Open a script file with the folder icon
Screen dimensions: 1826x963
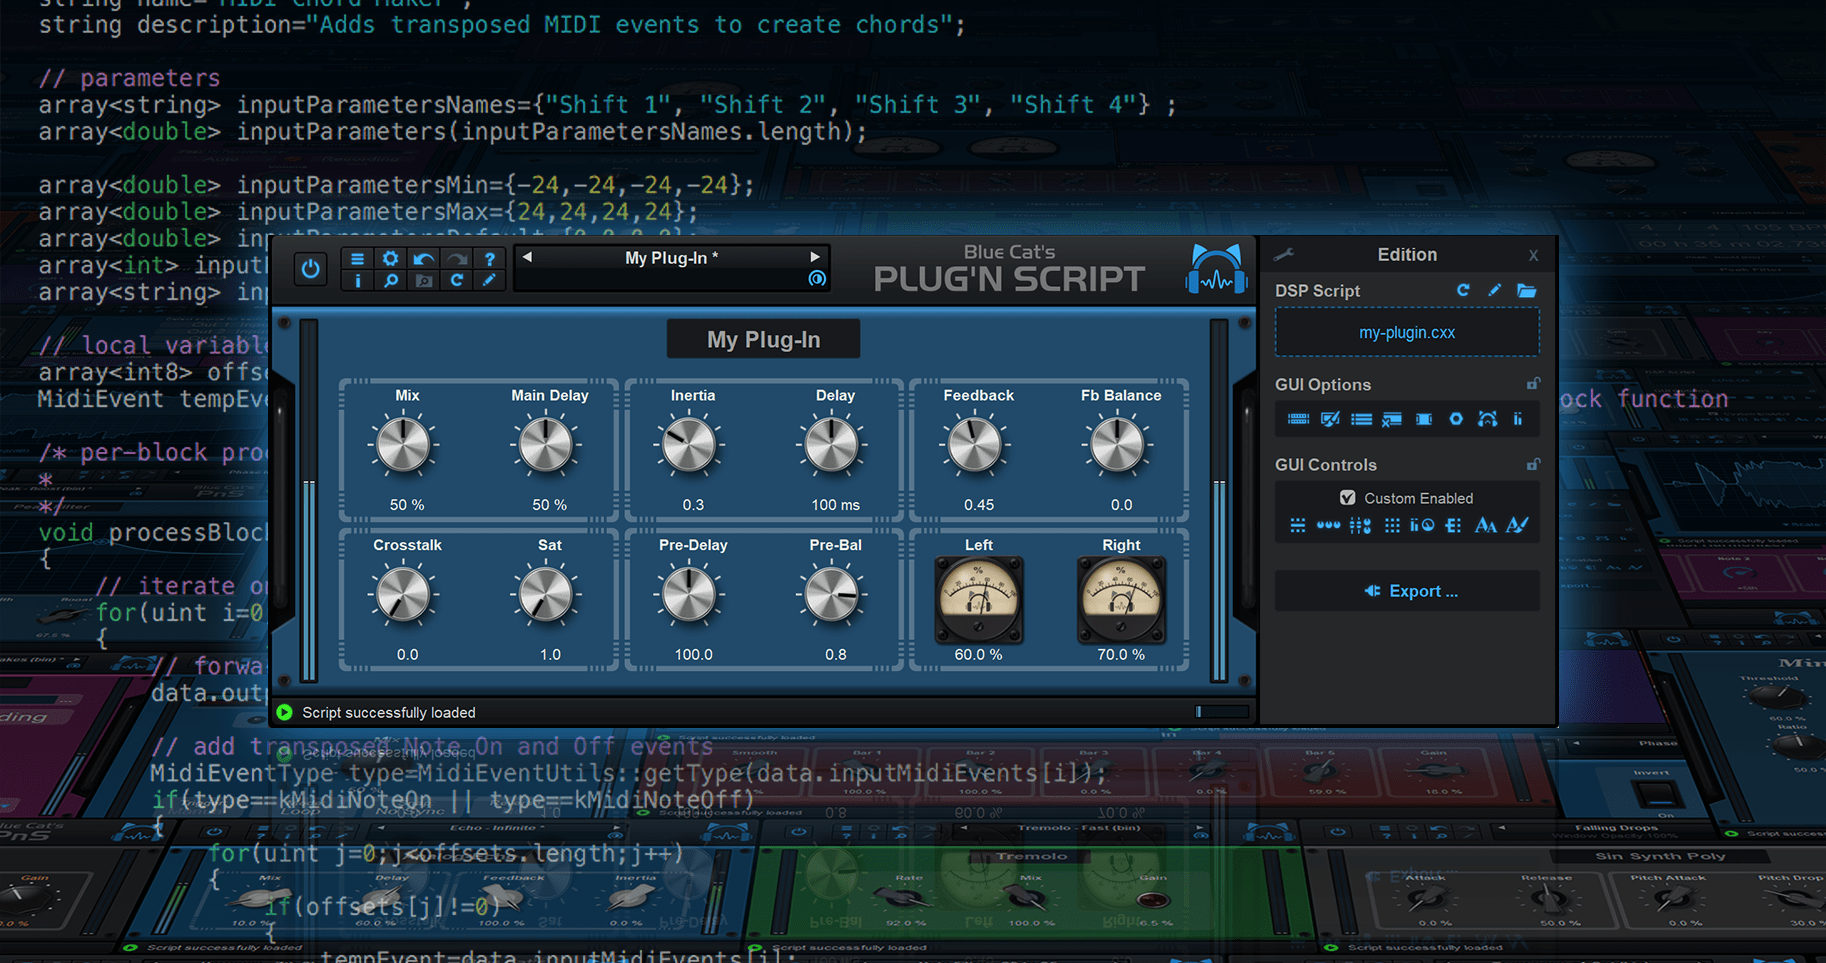1527,290
